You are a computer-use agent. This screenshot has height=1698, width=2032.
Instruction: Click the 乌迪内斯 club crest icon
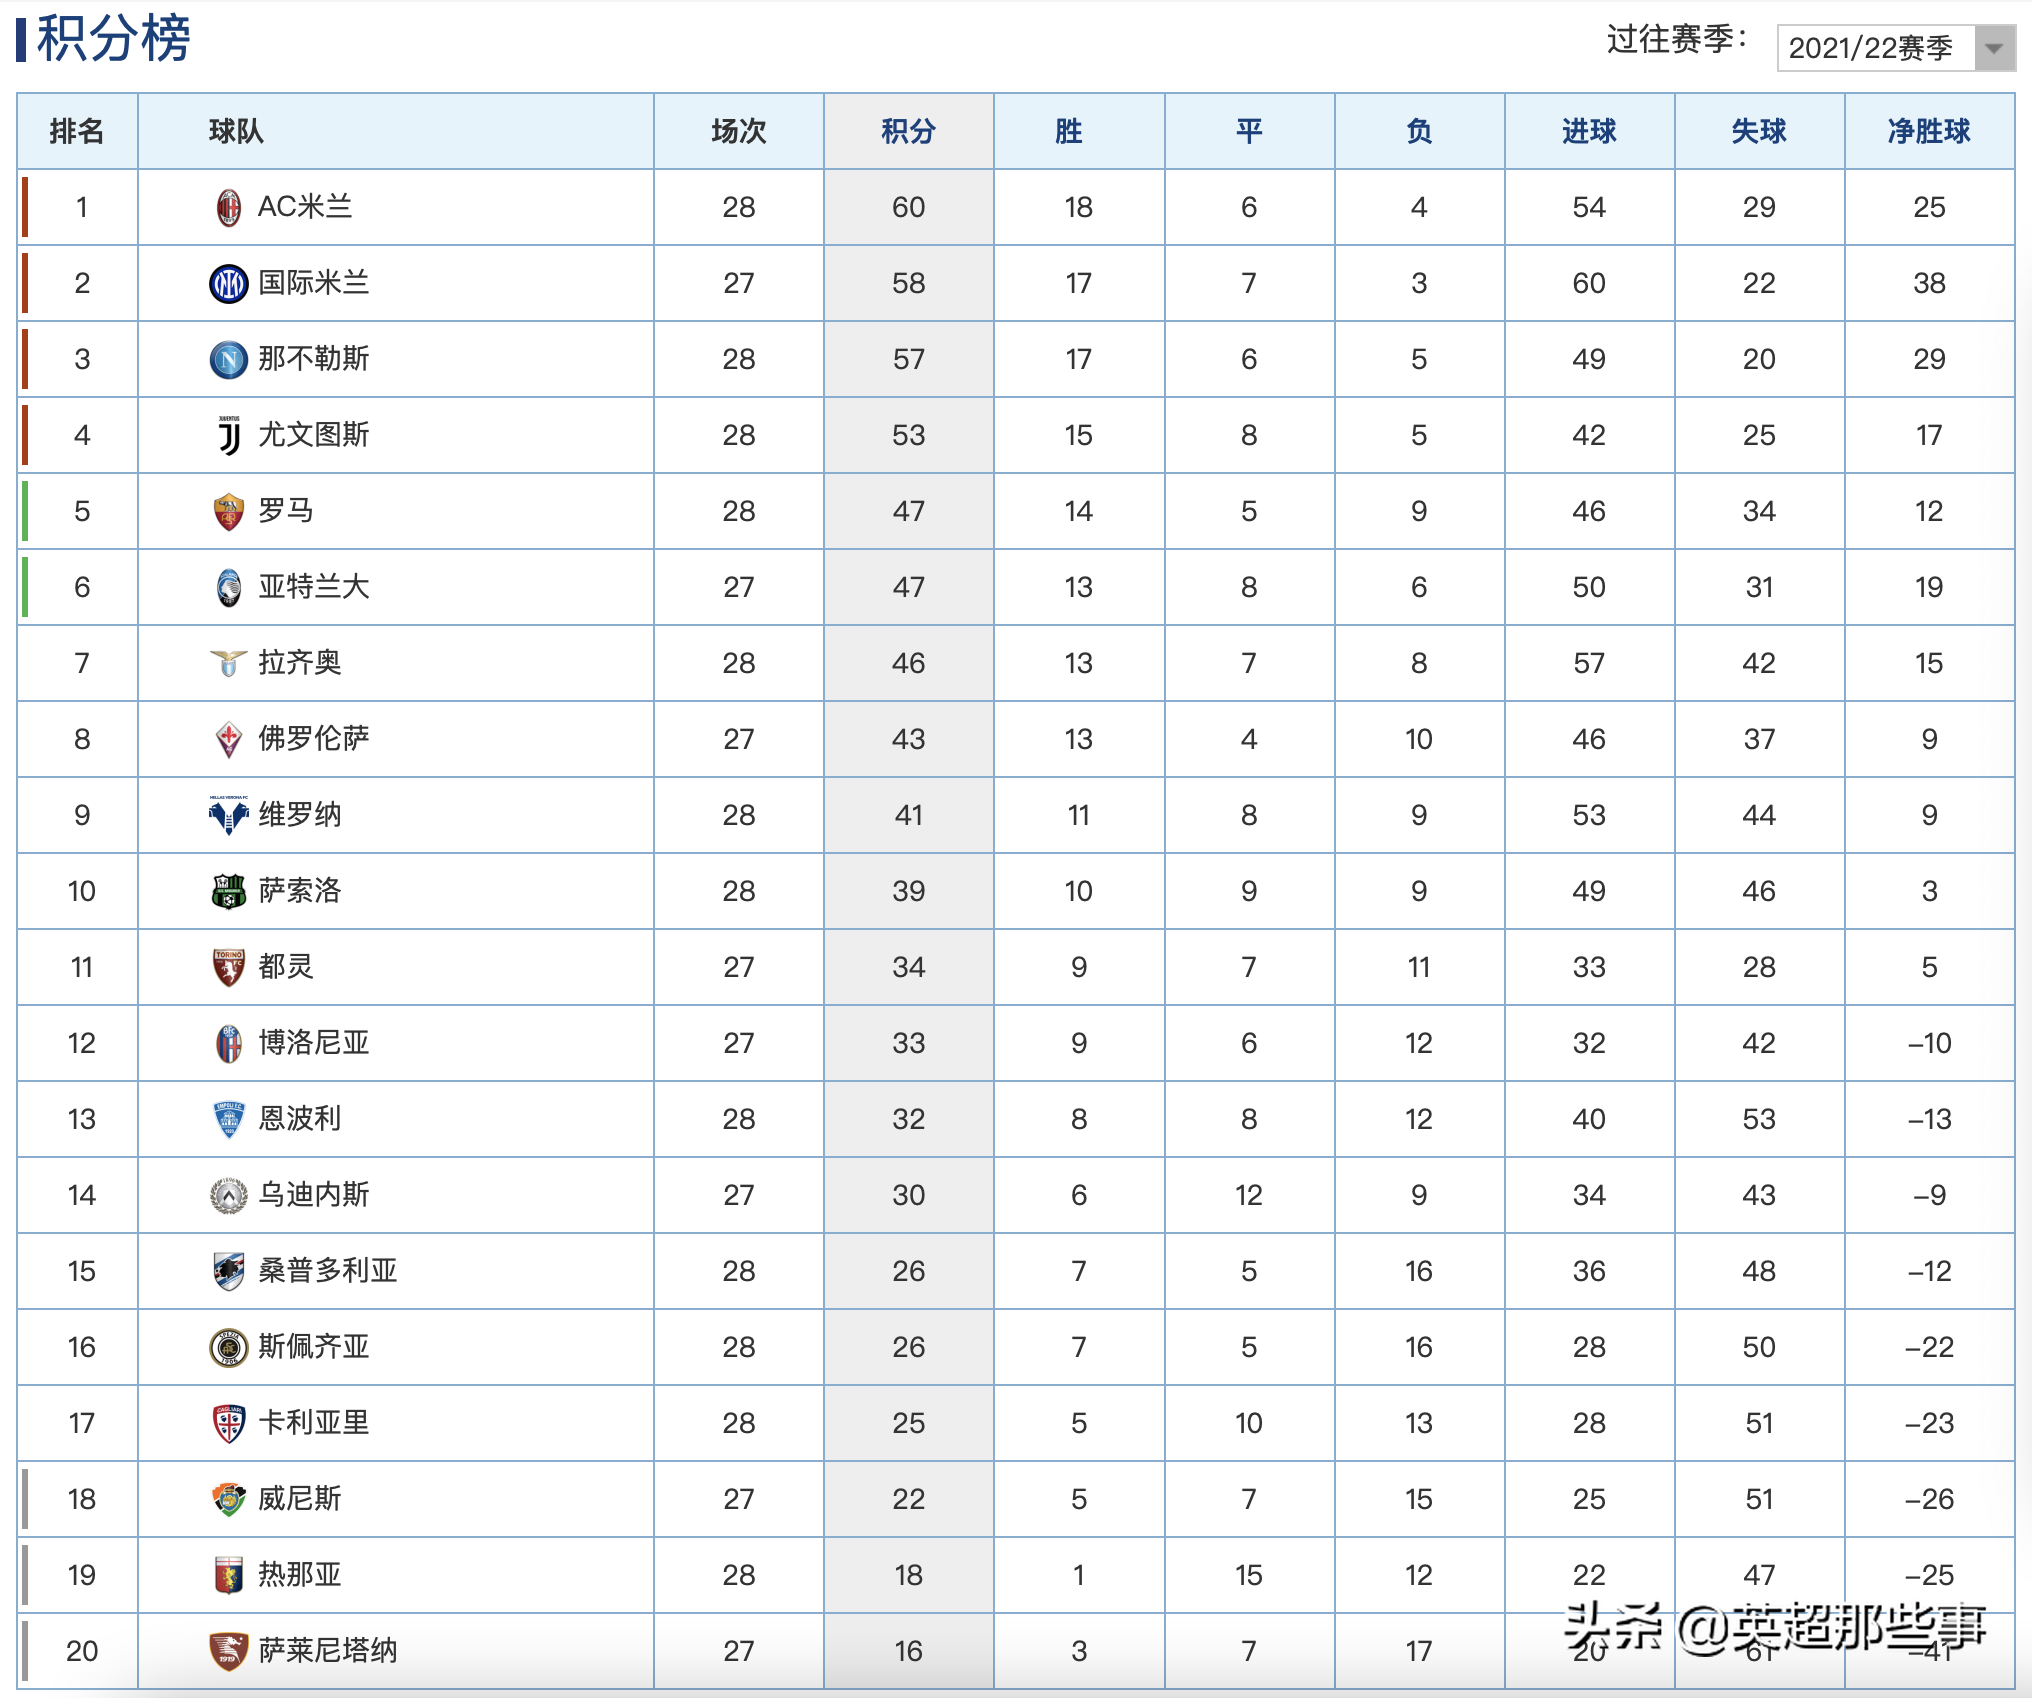point(229,1195)
